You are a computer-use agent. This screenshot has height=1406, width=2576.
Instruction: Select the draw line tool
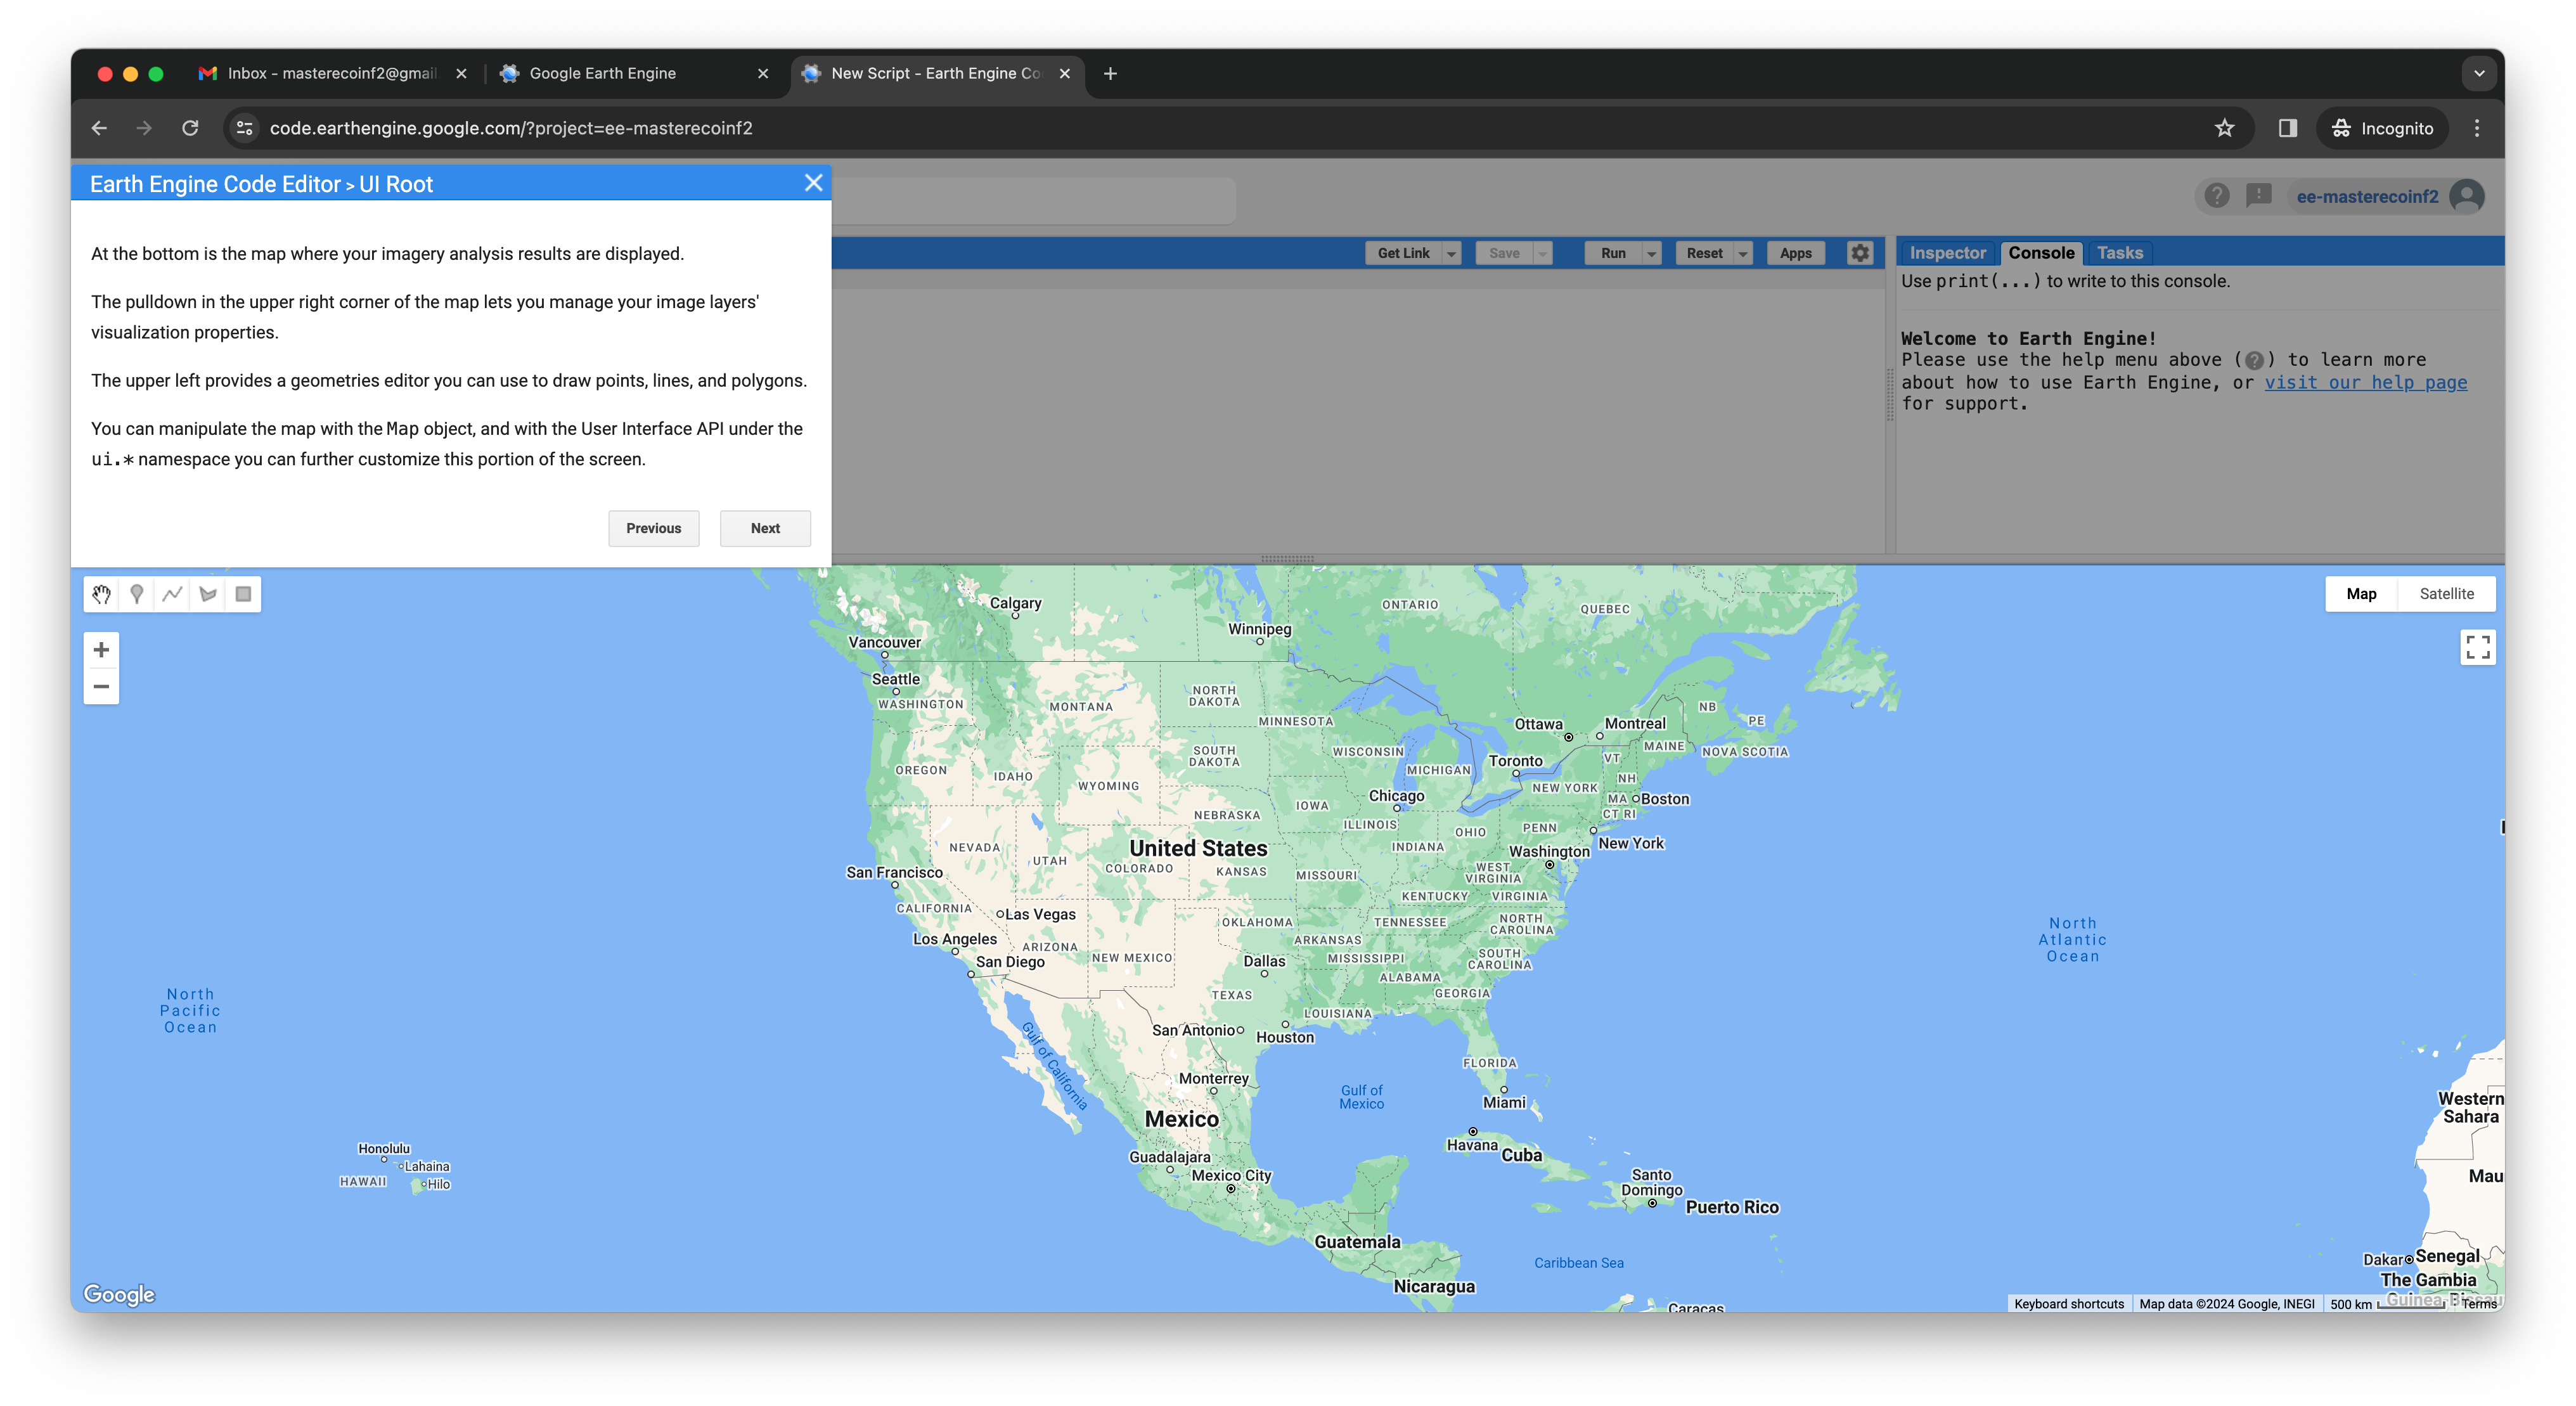172,594
